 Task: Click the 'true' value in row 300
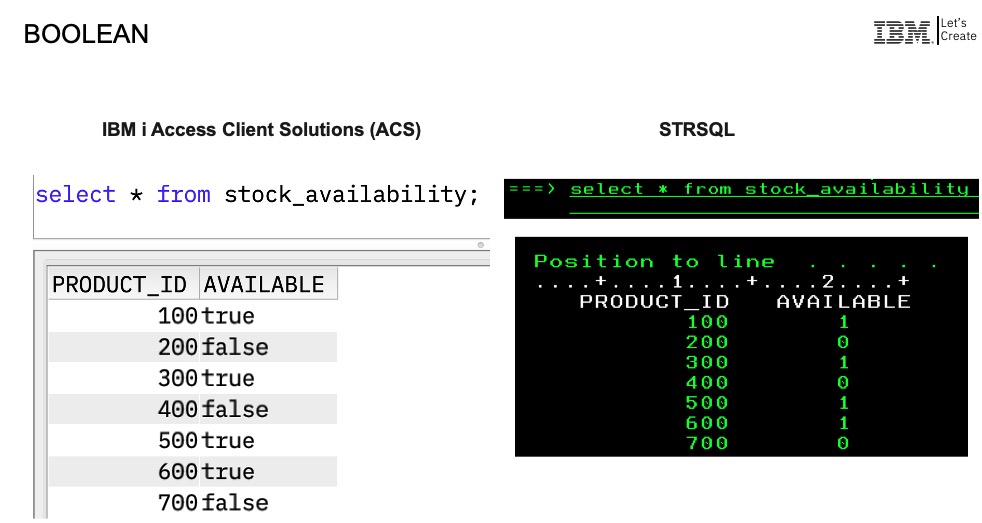click(229, 378)
